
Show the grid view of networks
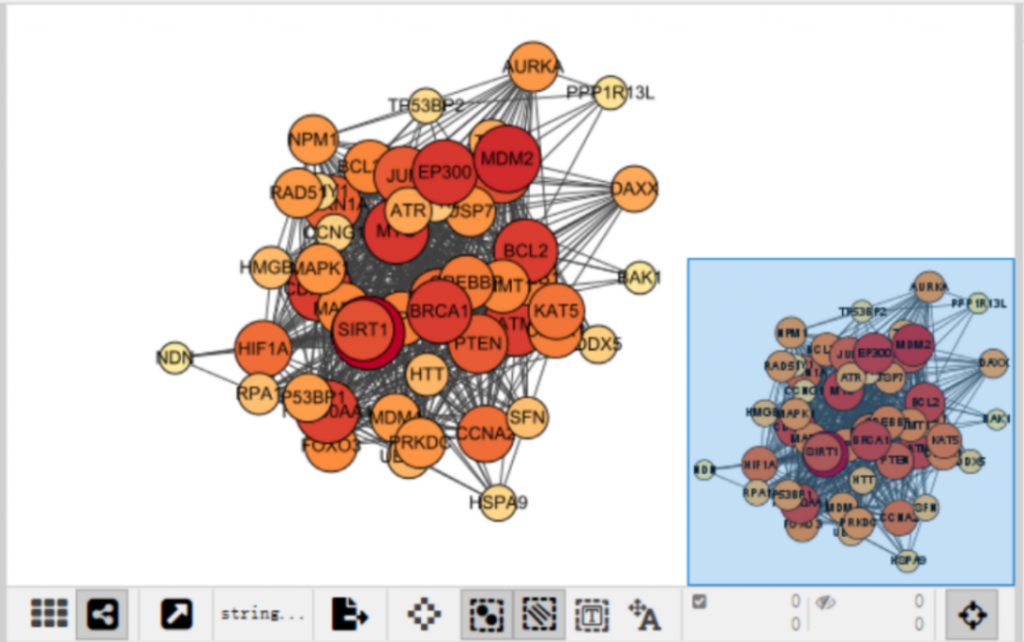[49, 613]
